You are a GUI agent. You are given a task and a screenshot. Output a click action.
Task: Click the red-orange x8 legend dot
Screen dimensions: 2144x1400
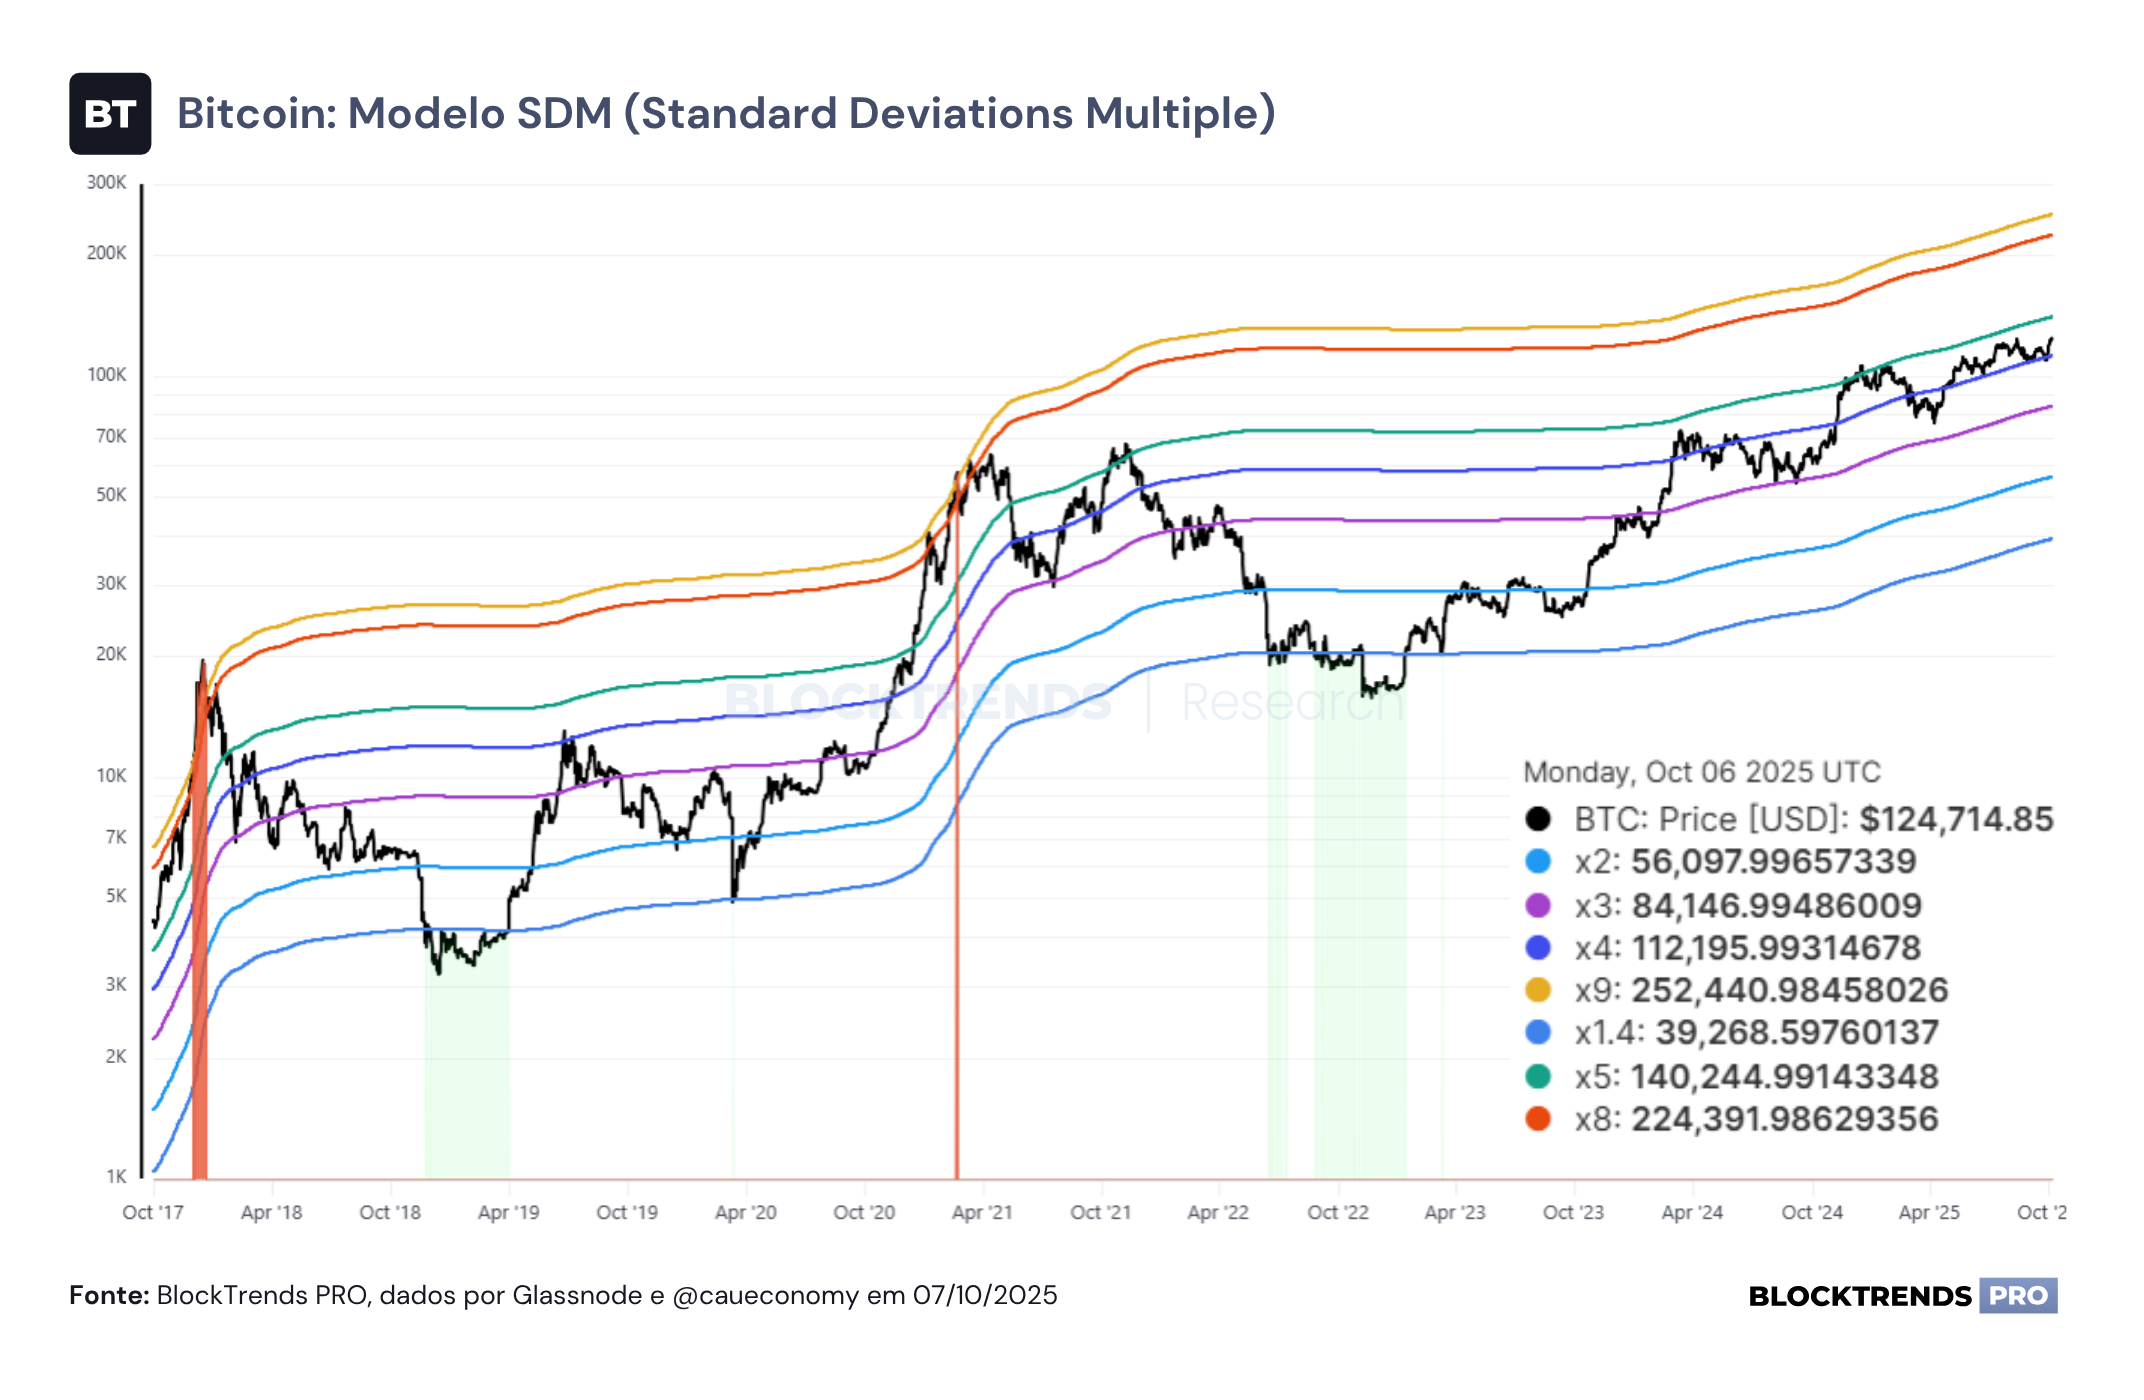1538,1119
